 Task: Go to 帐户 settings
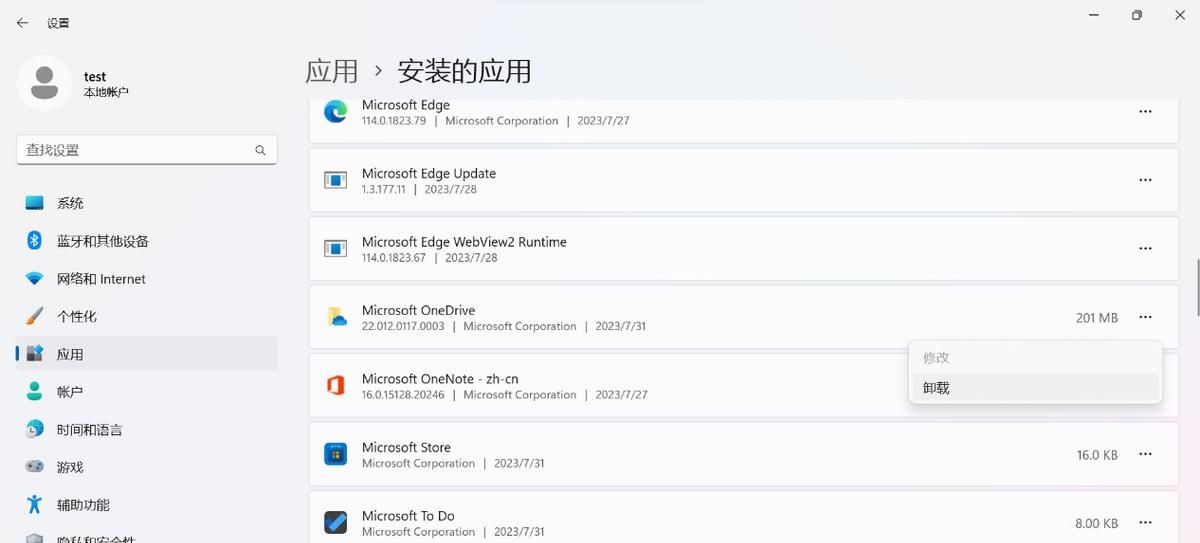[x=147, y=392]
